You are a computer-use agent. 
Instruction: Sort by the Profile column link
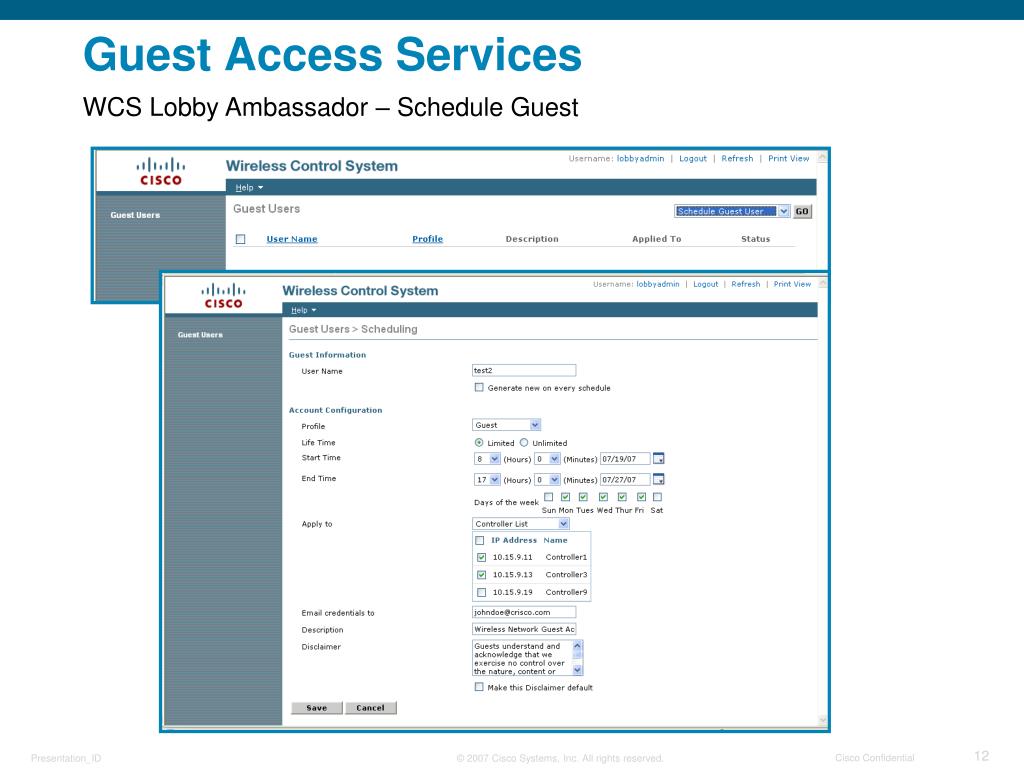pyautogui.click(x=427, y=239)
